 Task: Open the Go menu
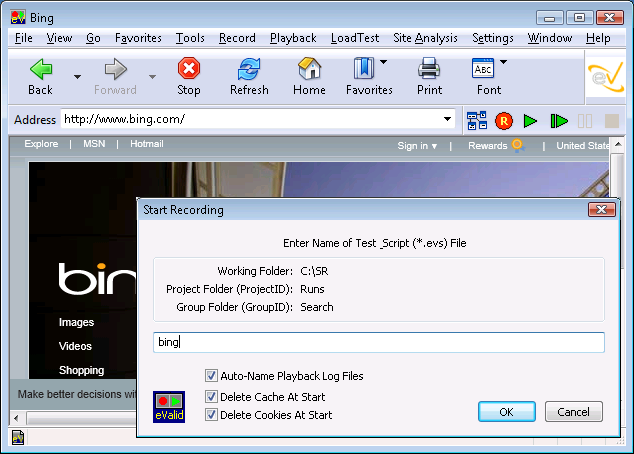(93, 38)
